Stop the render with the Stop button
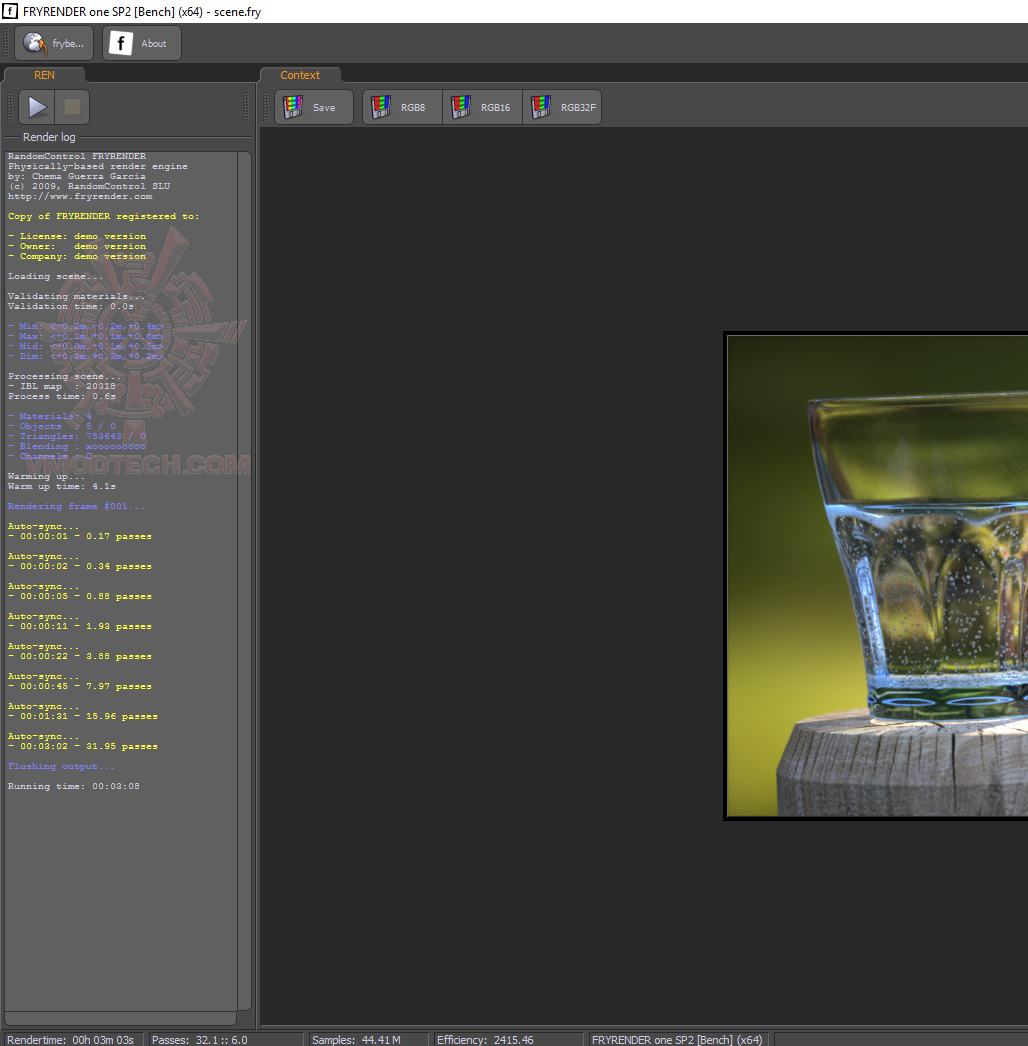Viewport: 1028px width, 1046px height. 72,107
